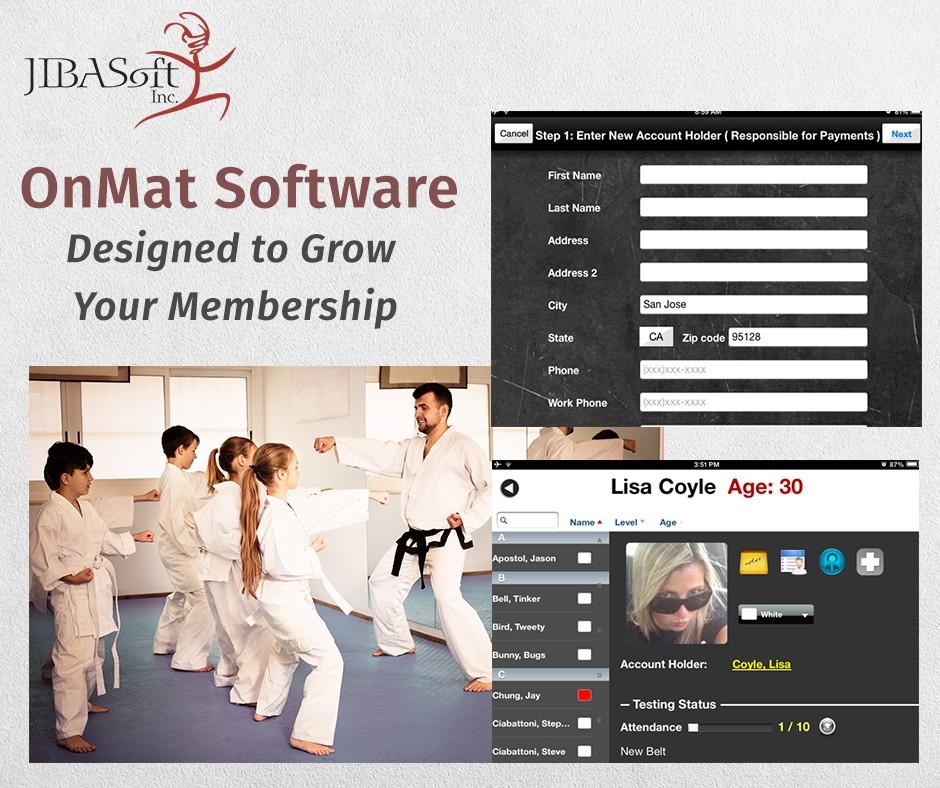Image resolution: width=940 pixels, height=788 pixels.
Task: Tap the JIBASoft Inc. logo
Action: (x=129, y=70)
